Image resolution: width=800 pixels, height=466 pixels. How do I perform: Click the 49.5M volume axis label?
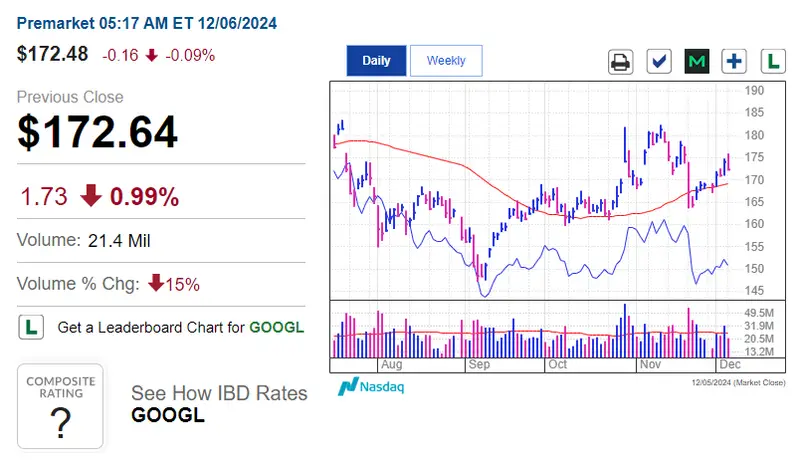(759, 313)
